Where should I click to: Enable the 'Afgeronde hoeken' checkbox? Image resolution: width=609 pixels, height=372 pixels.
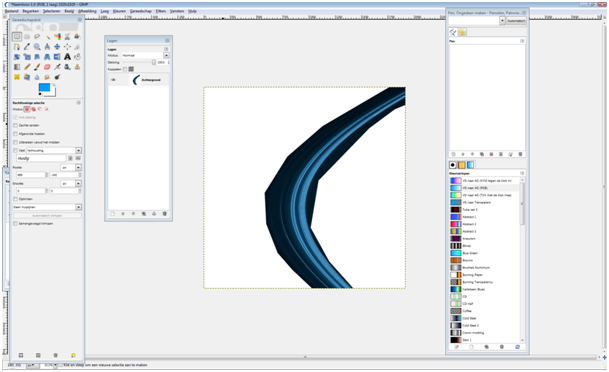coord(16,134)
